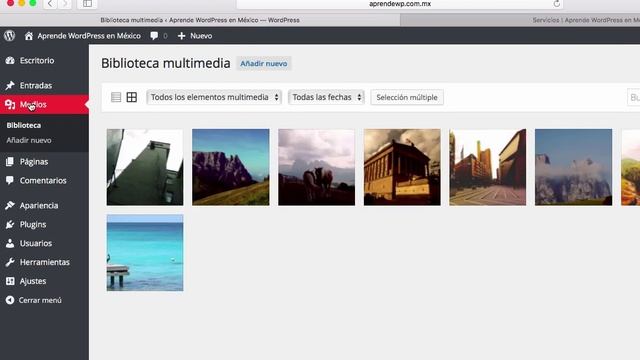This screenshot has width=640, height=360.
Task: Click the Cerrar menú collapse arrow icon
Action: [x=10, y=300]
